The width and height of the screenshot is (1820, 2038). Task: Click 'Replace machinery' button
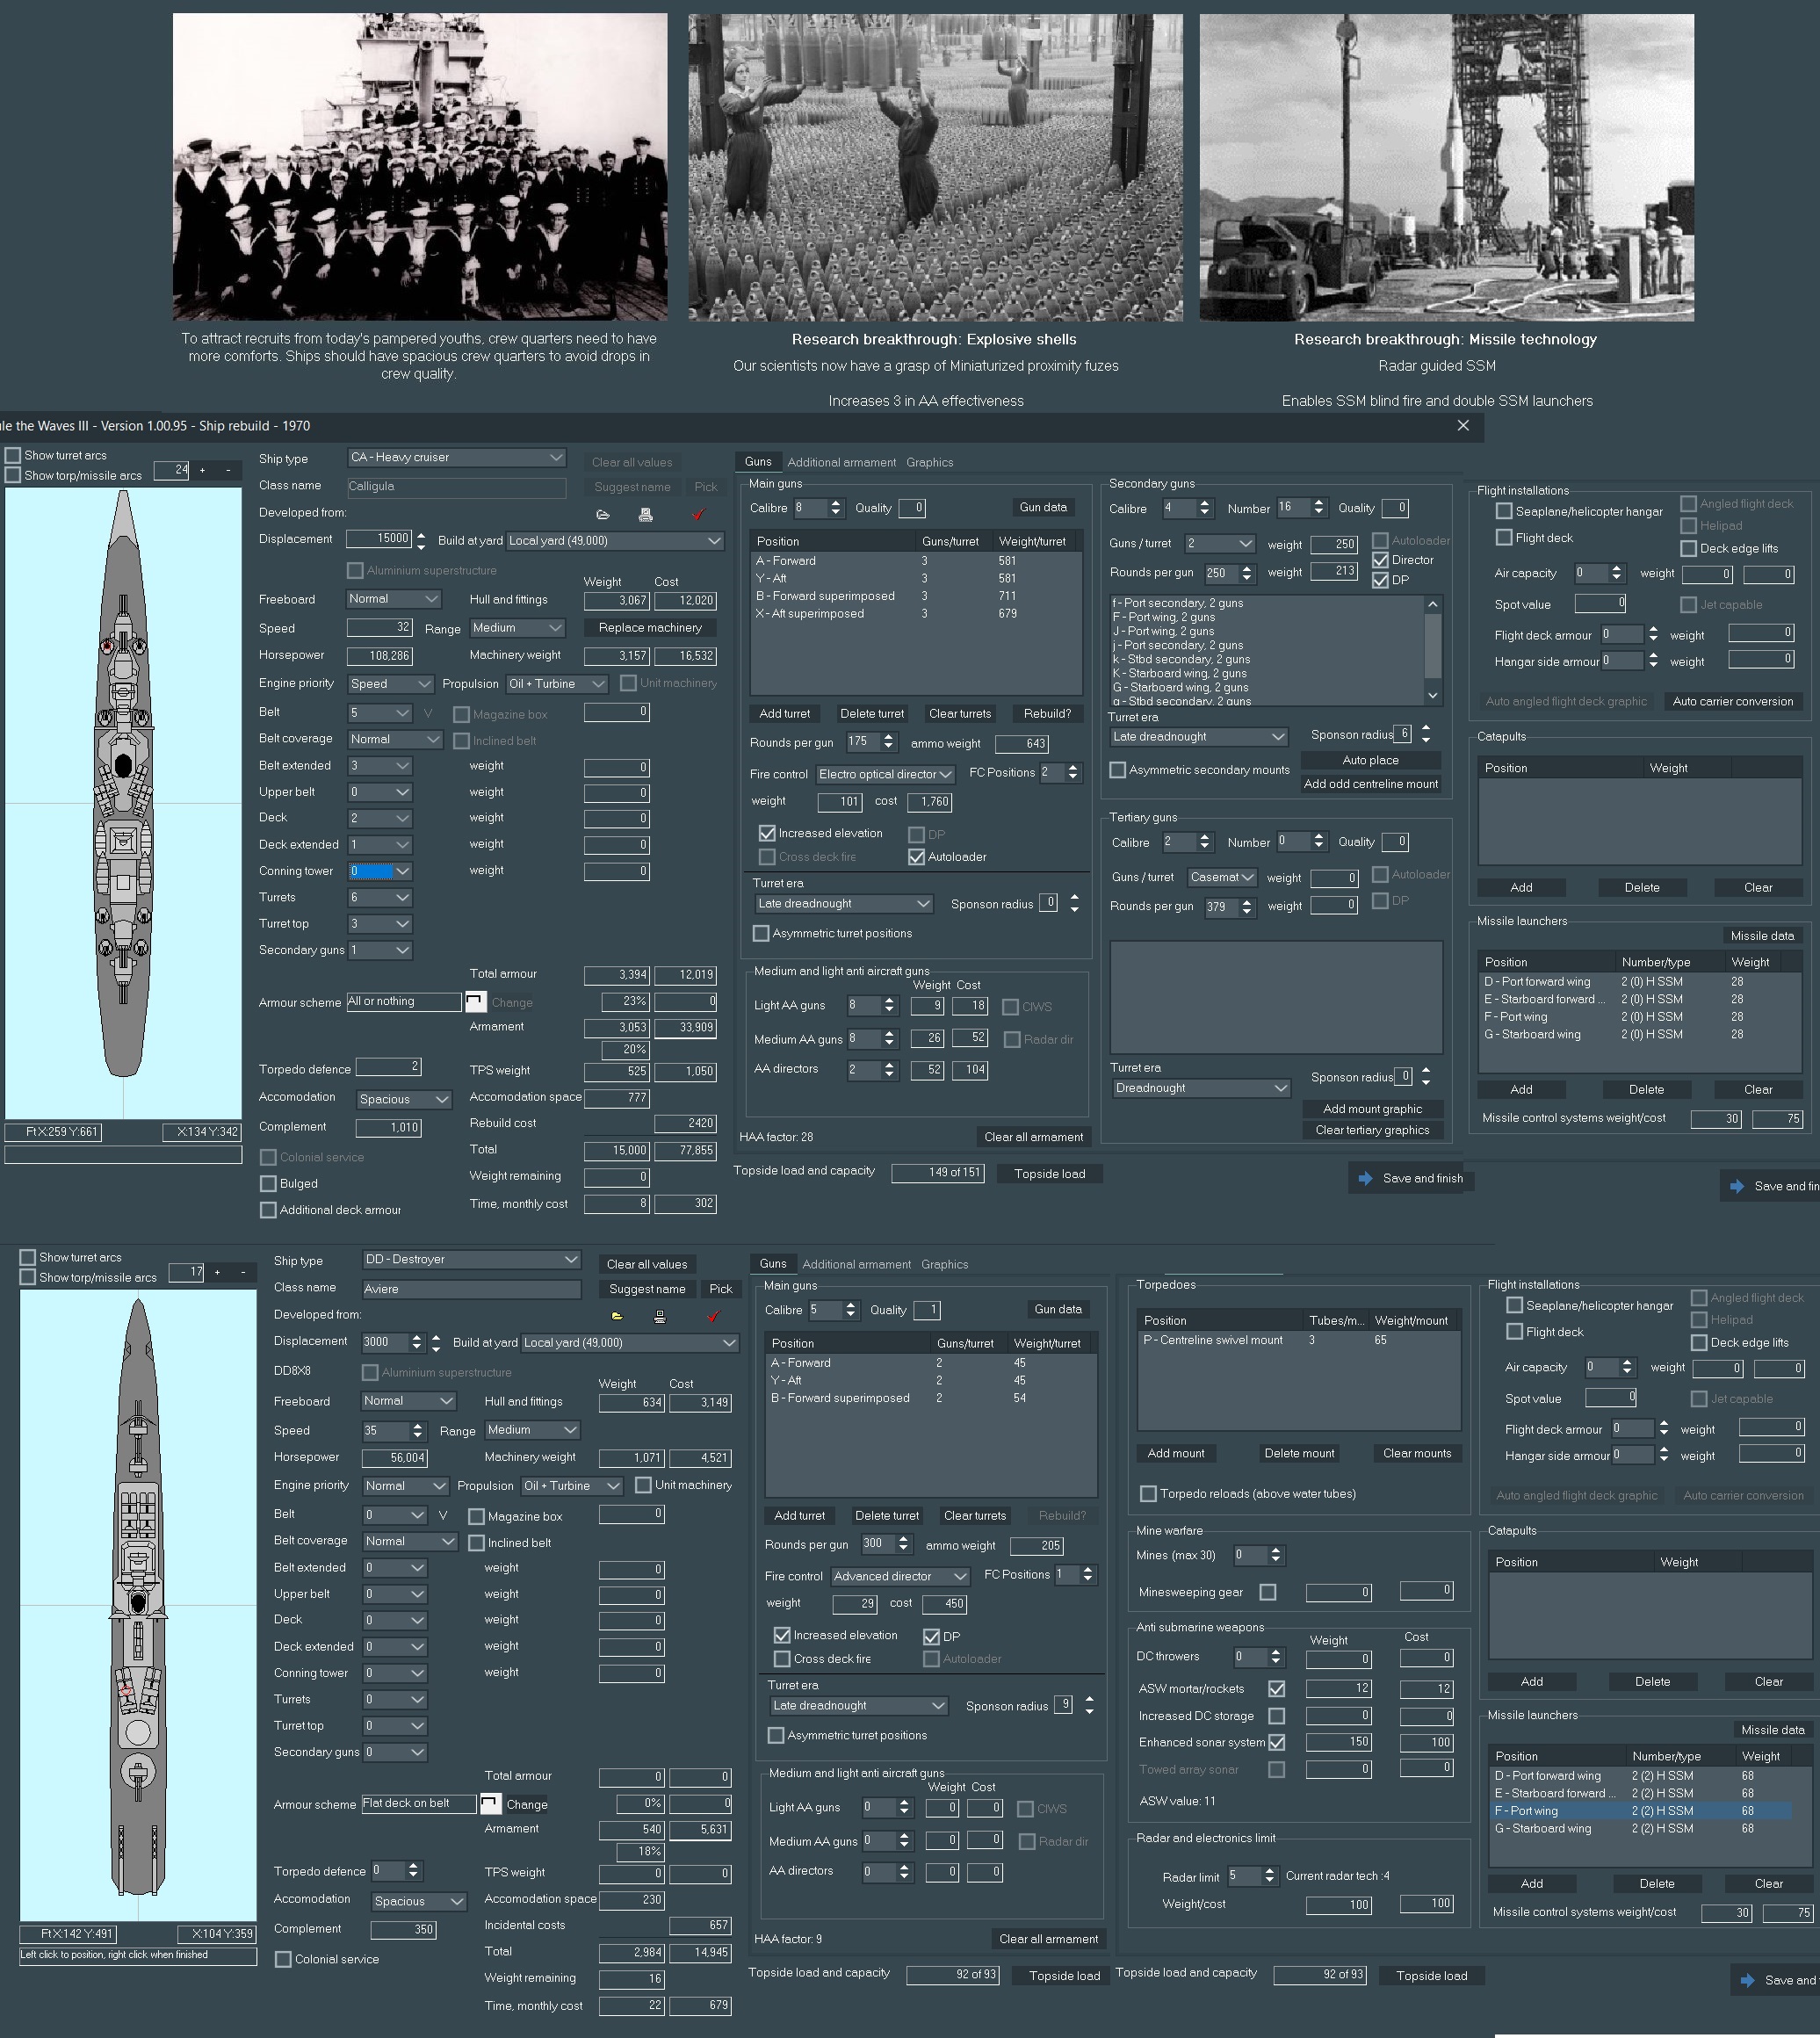coord(650,628)
